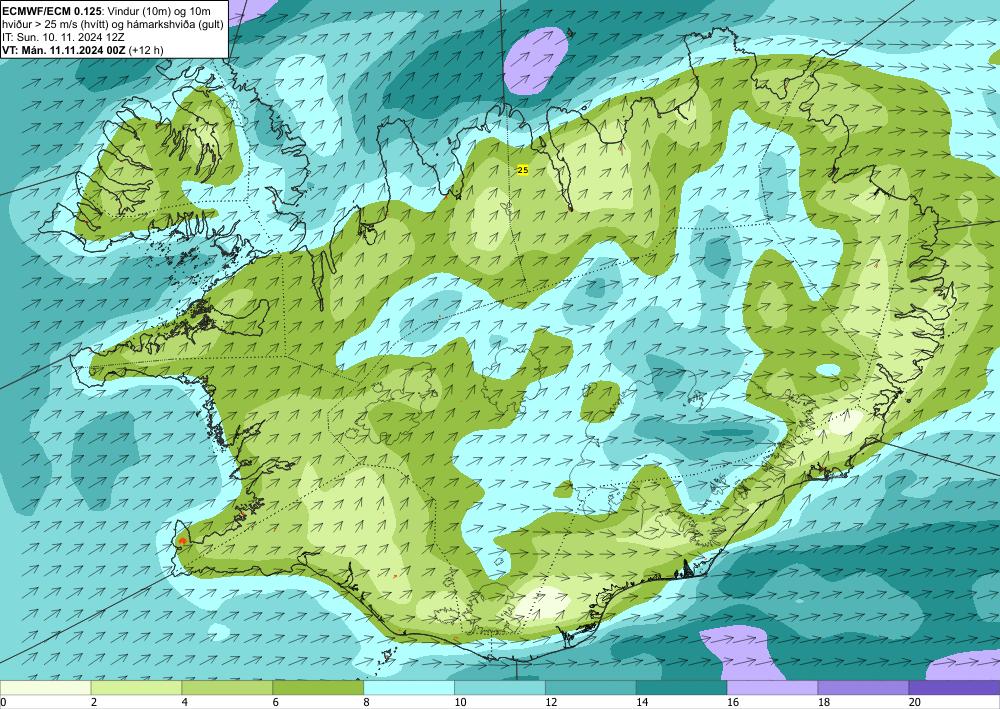Click legend scale value '8'
The image size is (1000, 709).
367,702
